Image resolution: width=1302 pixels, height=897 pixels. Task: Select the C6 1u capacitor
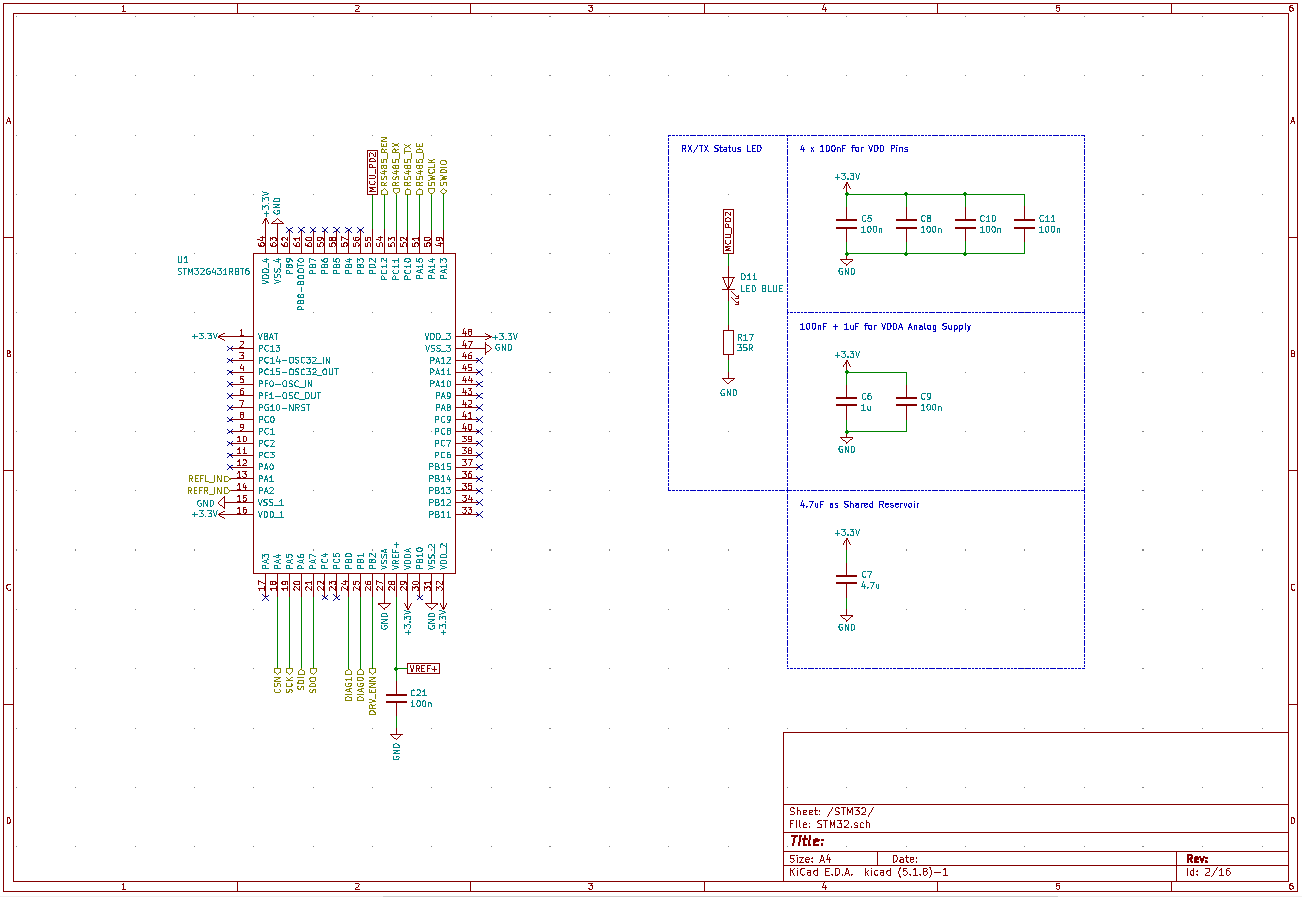847,402
